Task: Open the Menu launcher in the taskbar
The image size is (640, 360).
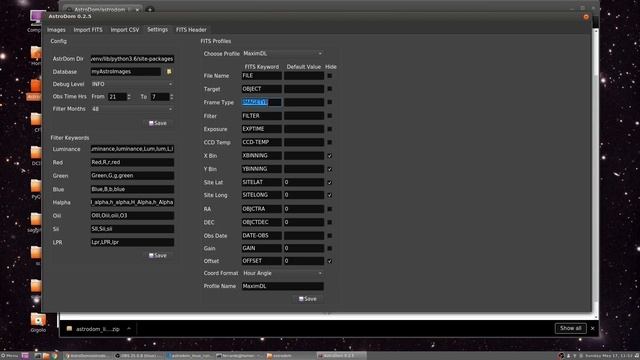Action: coord(10,356)
